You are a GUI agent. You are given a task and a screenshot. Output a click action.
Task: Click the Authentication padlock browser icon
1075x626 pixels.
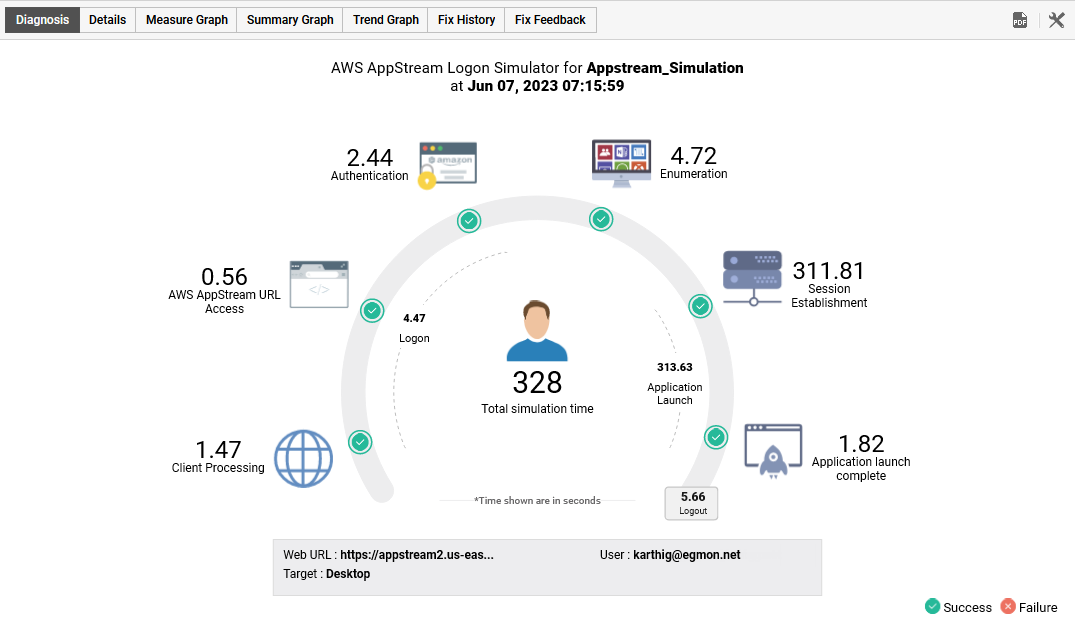[448, 165]
